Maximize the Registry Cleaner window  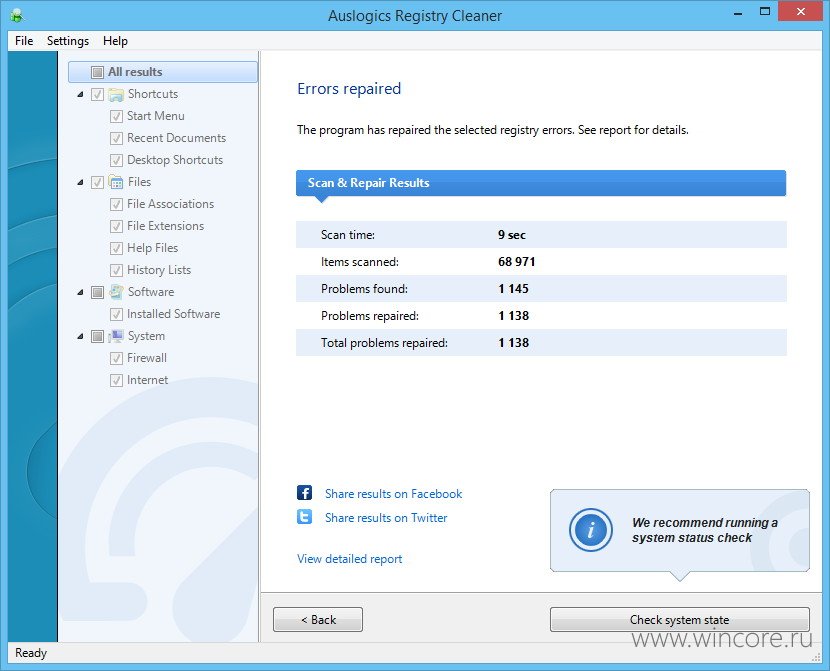pos(764,12)
